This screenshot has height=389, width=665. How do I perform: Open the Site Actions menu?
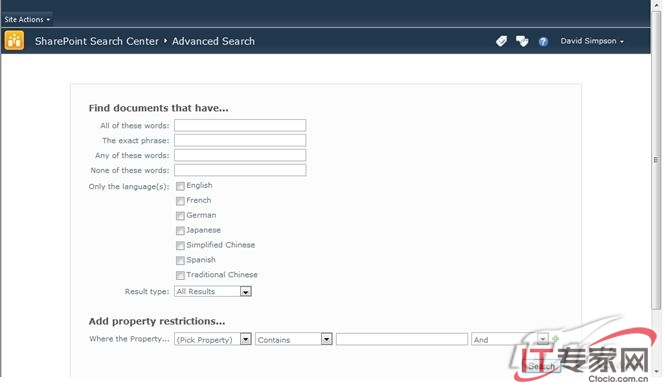[x=27, y=20]
